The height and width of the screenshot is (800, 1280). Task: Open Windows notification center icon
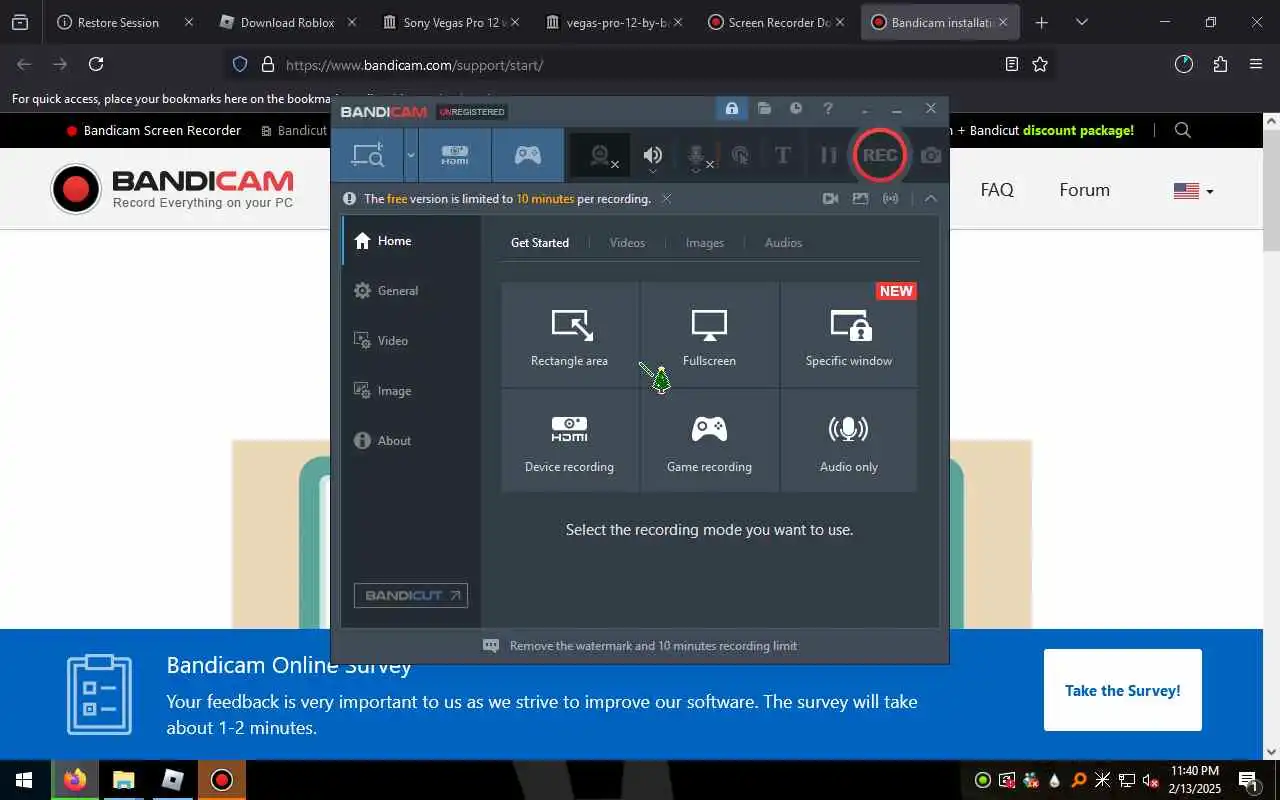pyautogui.click(x=1248, y=781)
